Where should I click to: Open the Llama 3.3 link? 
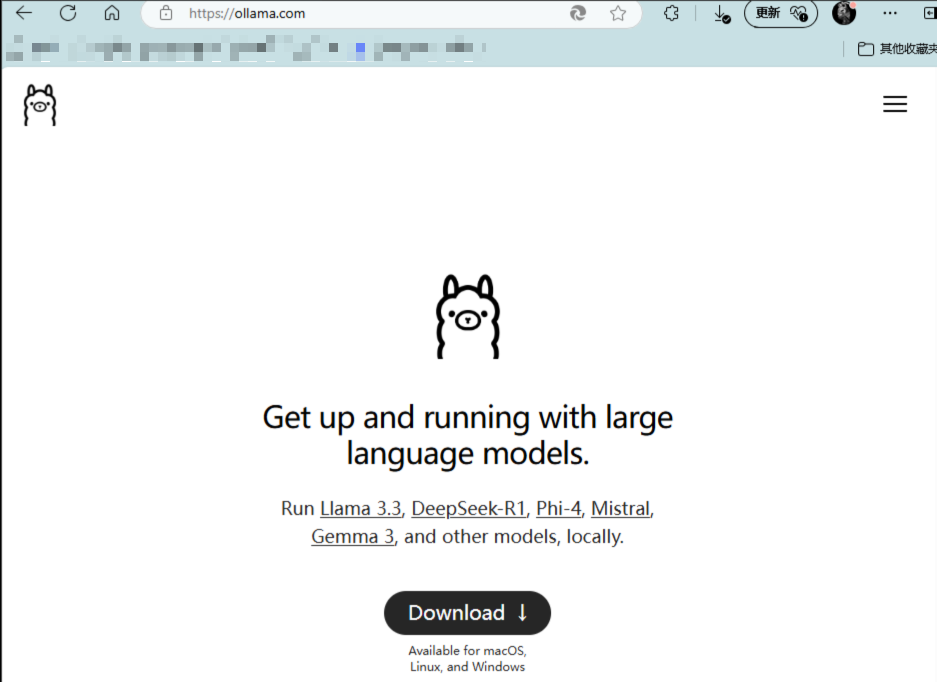(360, 508)
